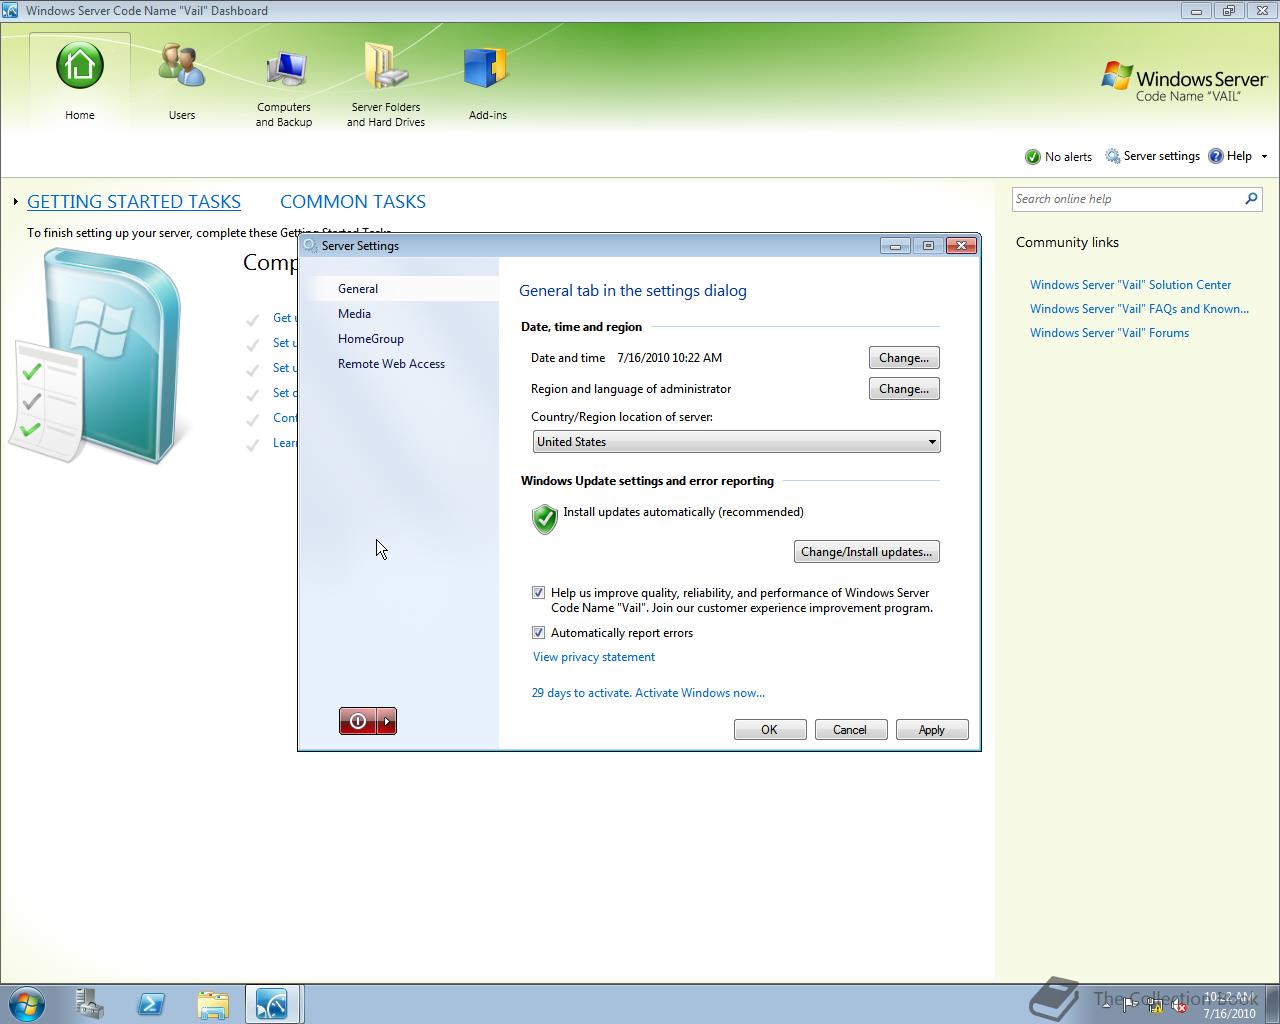Viewport: 1280px width, 1024px height.
Task: Click OK in Server Settings
Action: (770, 730)
